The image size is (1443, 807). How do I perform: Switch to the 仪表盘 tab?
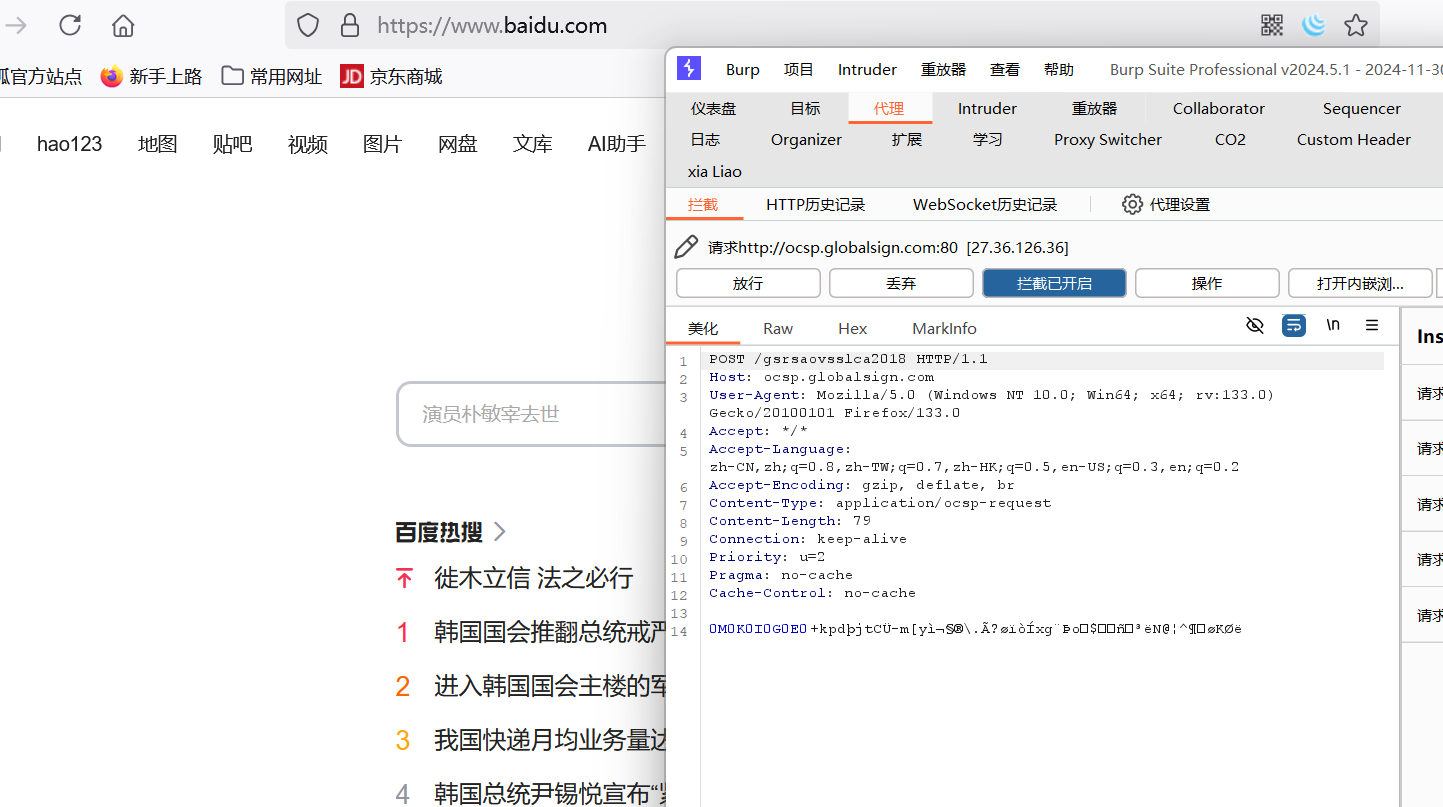[x=713, y=108]
